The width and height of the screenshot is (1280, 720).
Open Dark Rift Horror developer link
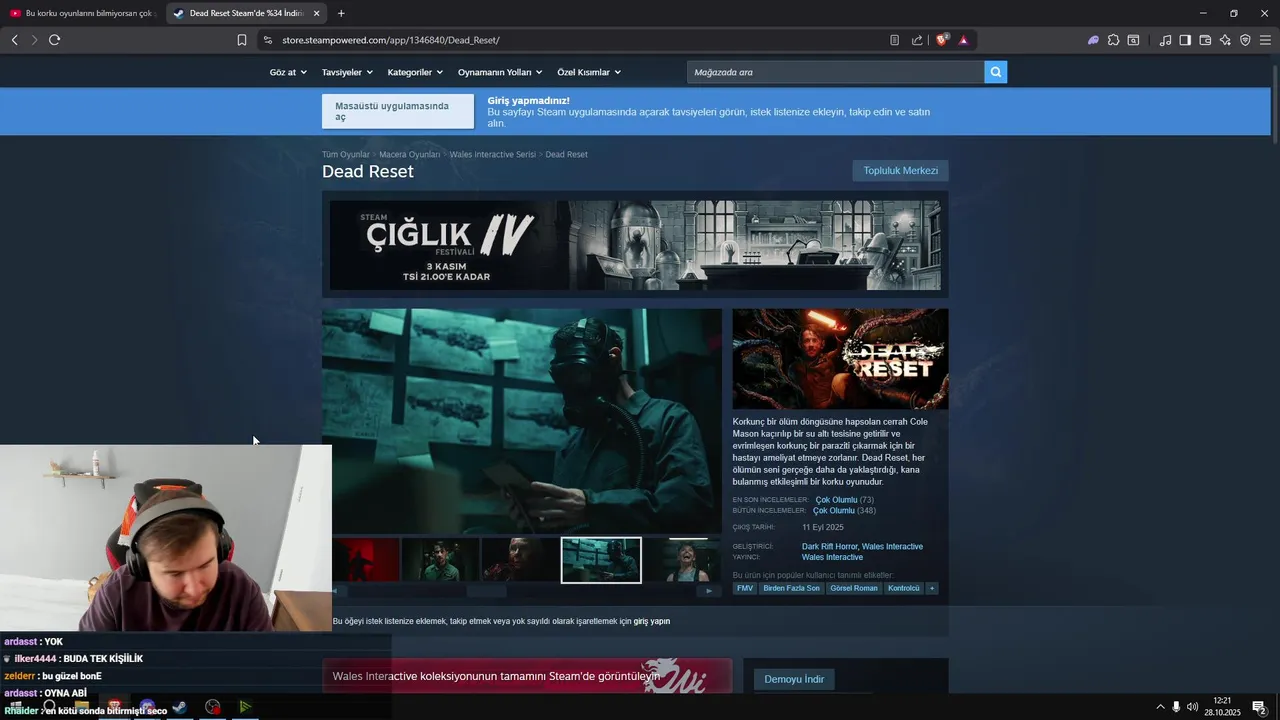829,547
